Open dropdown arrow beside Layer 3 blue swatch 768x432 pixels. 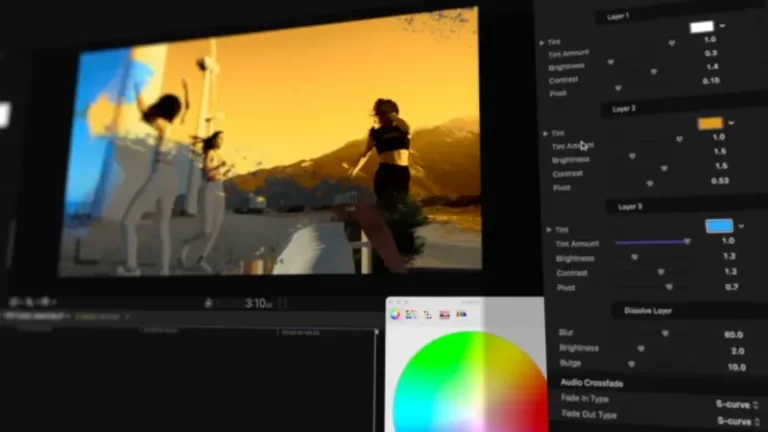(741, 226)
